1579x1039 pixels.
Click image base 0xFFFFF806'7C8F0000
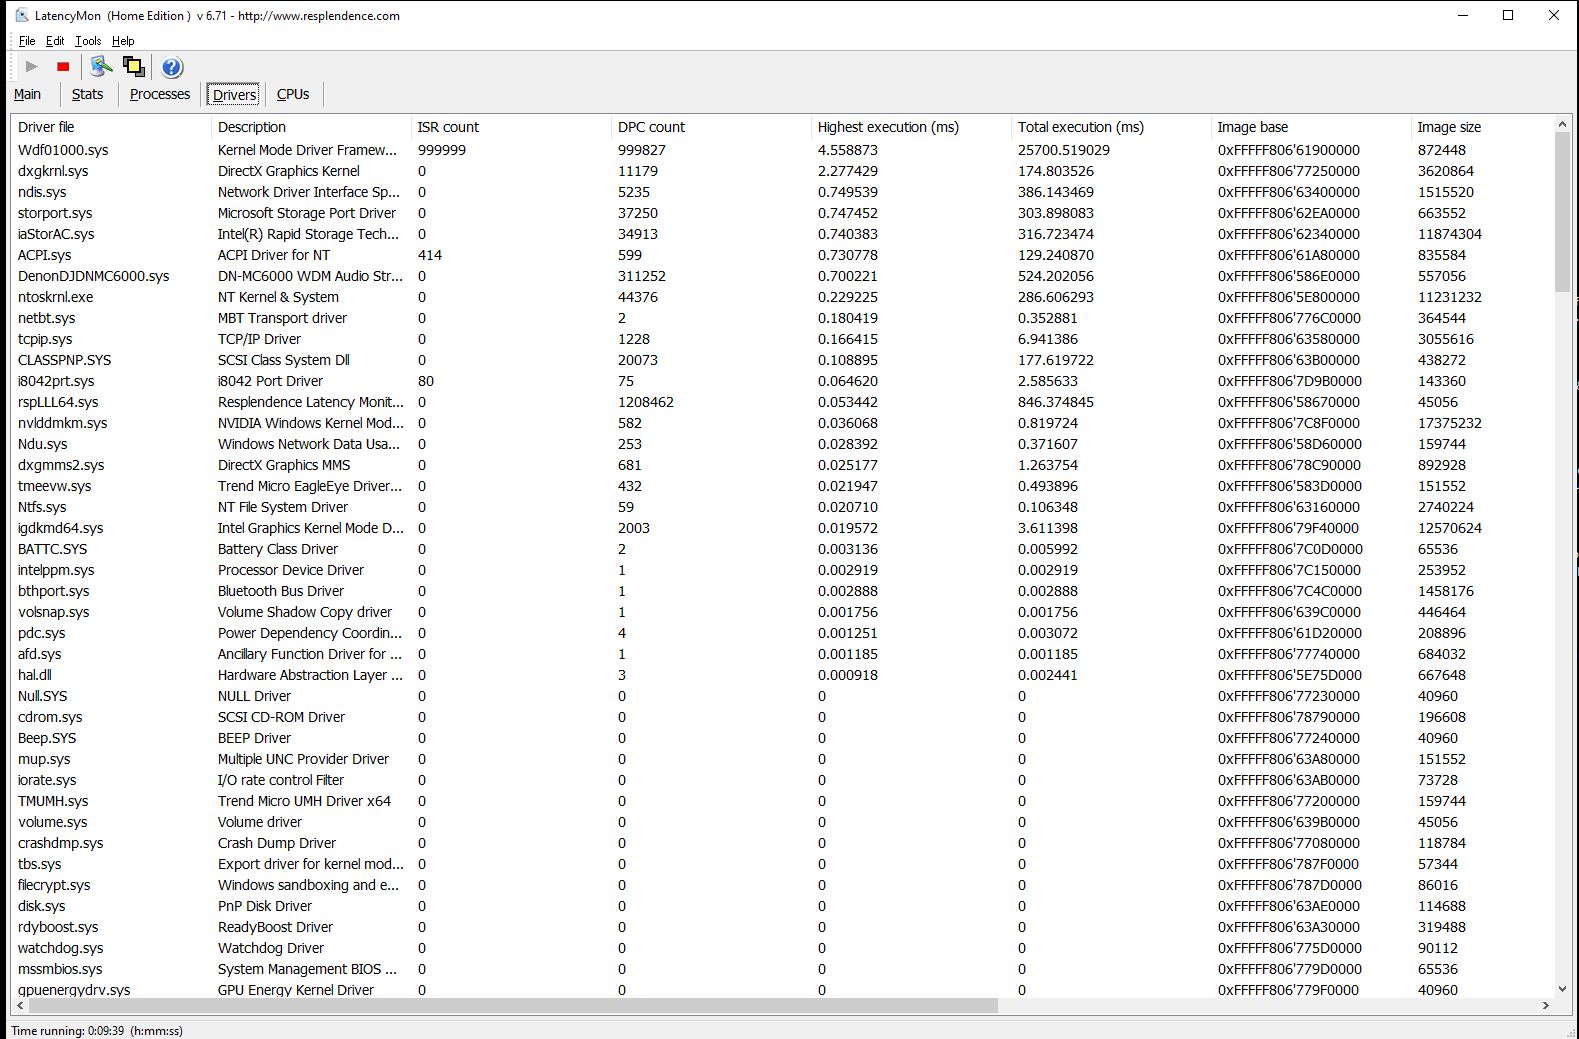tap(1289, 423)
